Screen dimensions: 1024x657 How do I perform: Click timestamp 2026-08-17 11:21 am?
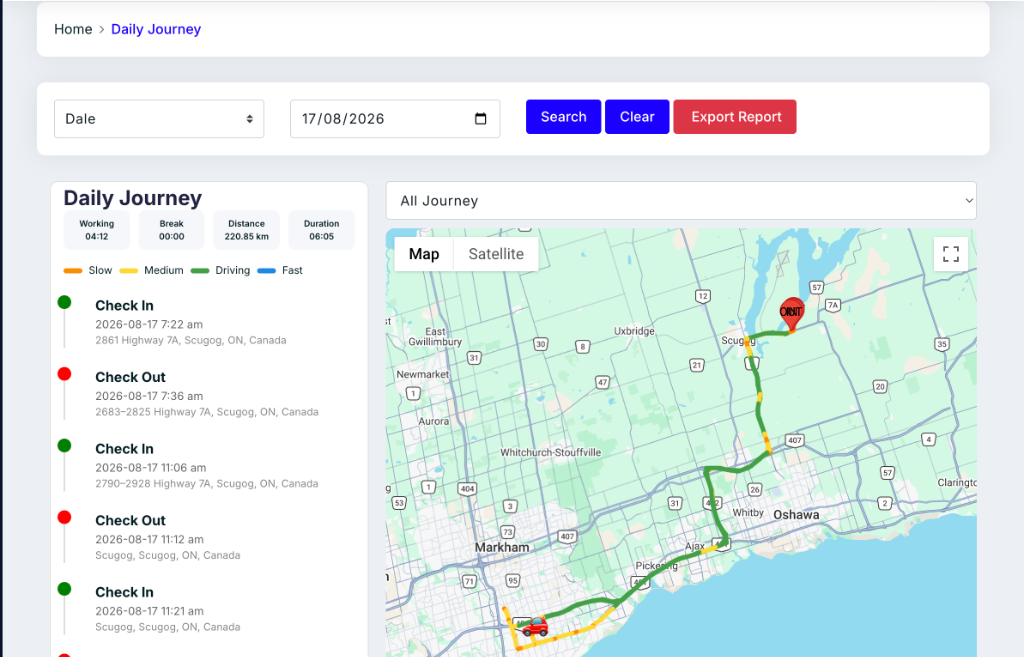[x=150, y=611]
